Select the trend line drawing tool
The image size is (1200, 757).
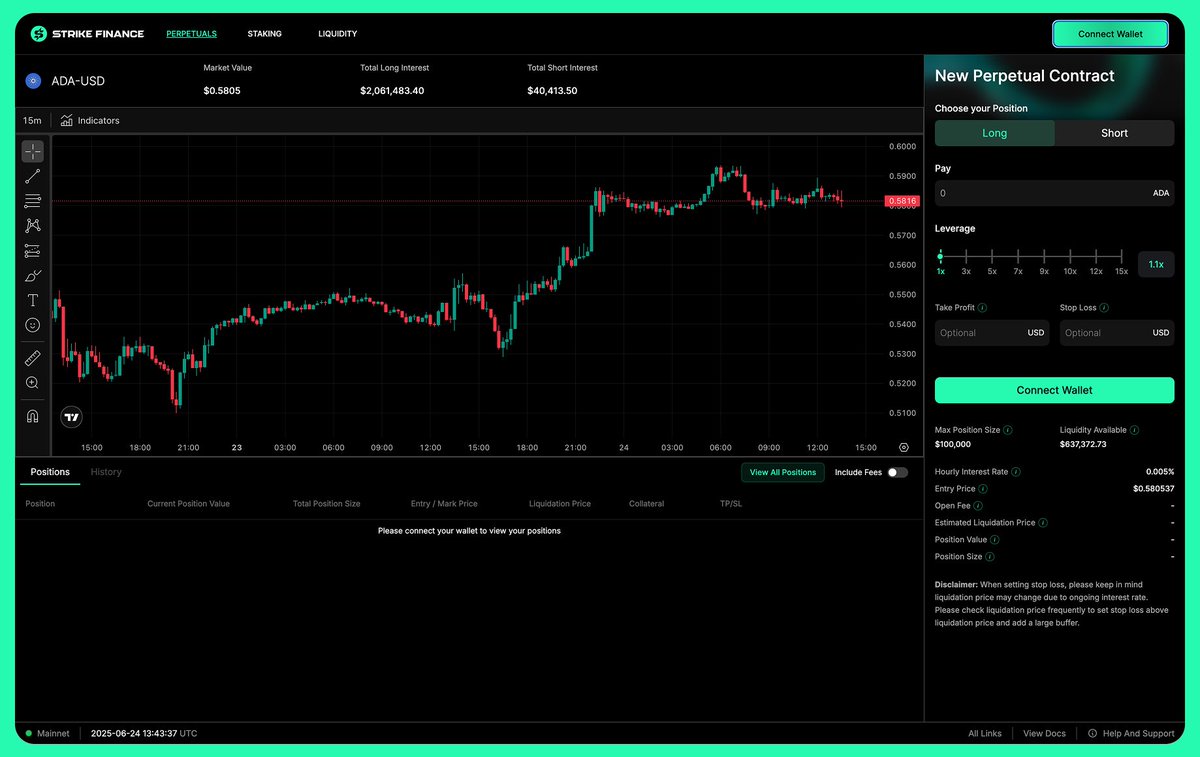32,176
